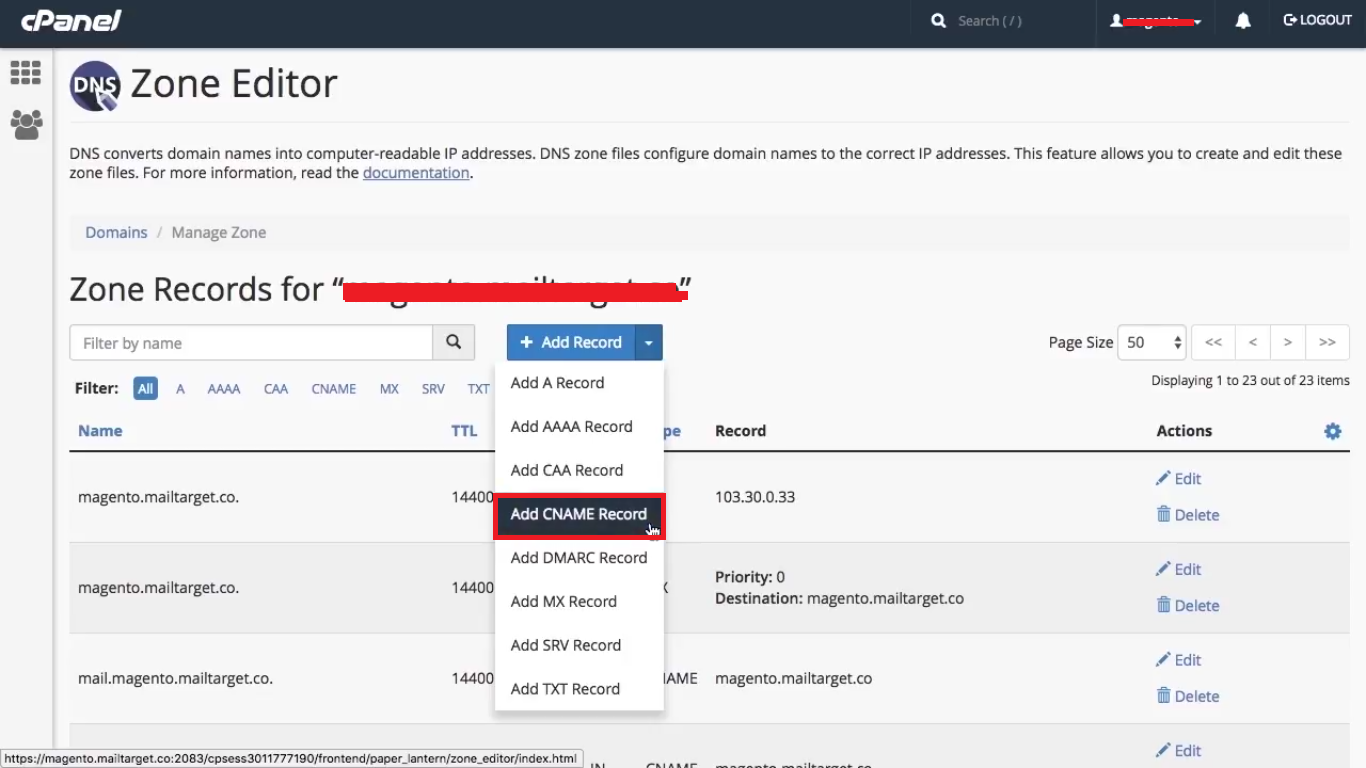1366x768 pixels.
Task: Filter records by MX type
Action: [389, 389]
